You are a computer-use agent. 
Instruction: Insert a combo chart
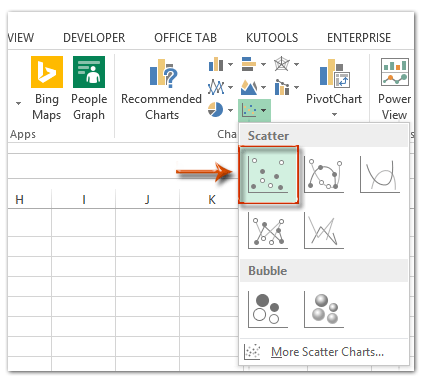click(x=282, y=88)
